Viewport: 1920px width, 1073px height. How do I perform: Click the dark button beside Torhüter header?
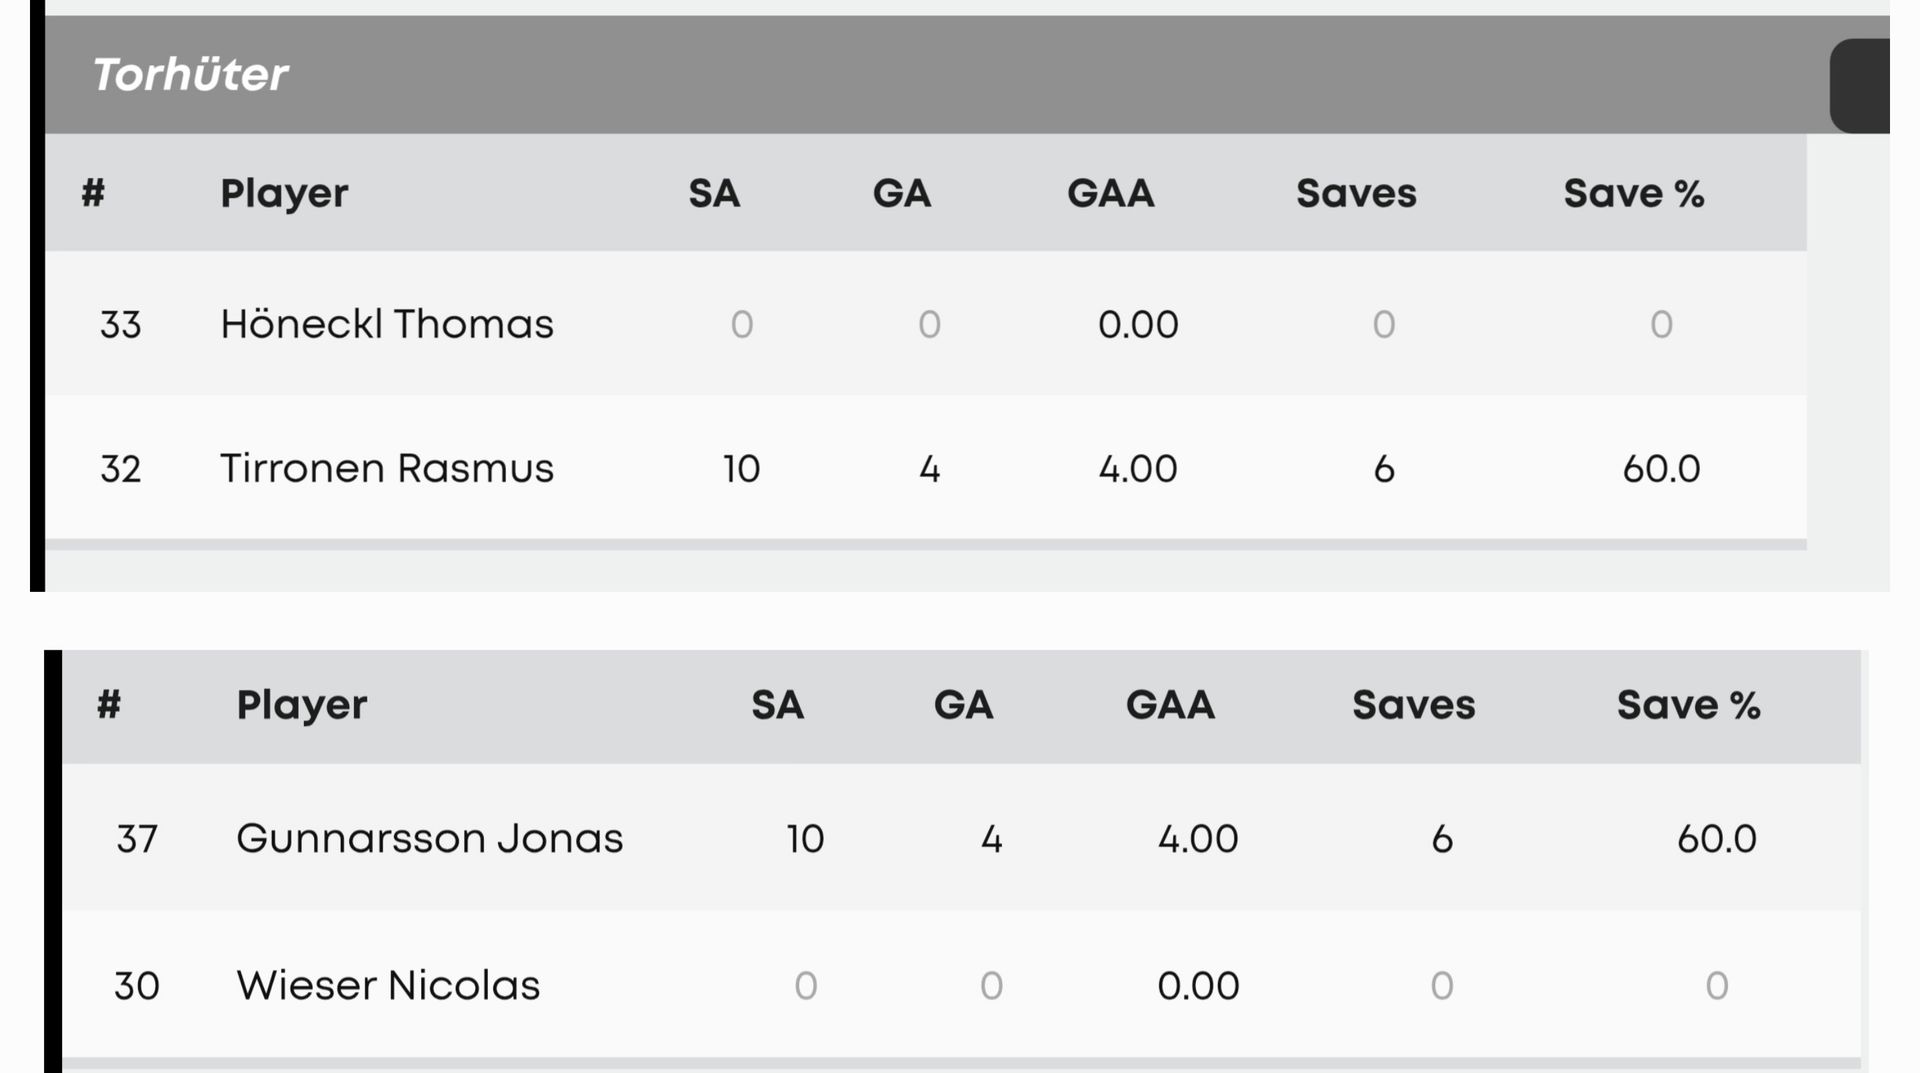click(x=1860, y=86)
